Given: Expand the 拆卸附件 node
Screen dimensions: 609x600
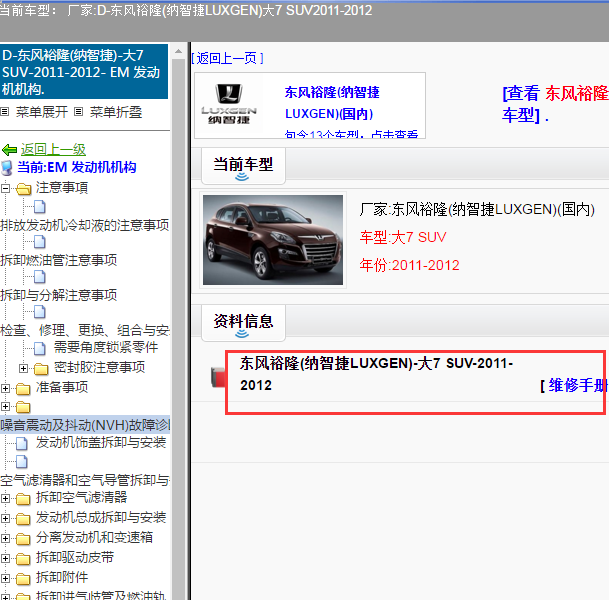Looking at the screenshot, I should [x=5, y=579].
